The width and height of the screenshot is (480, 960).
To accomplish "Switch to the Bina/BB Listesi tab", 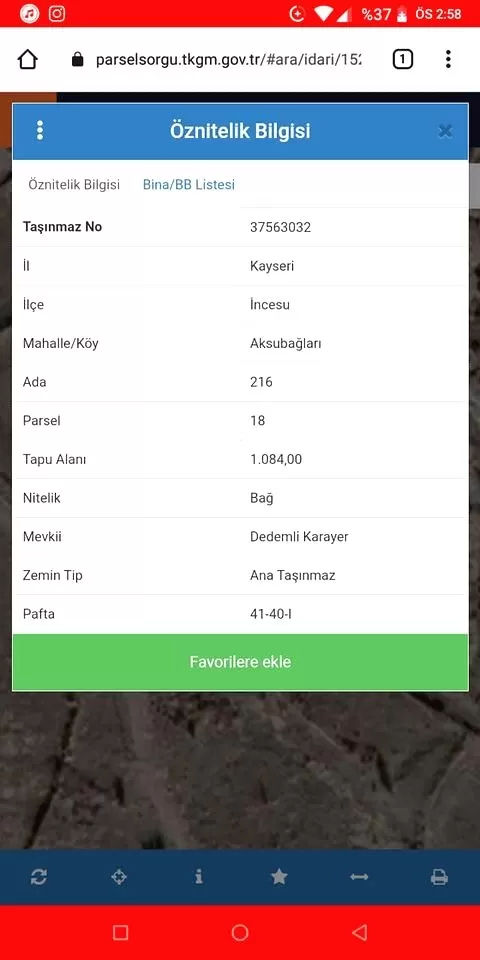I will click(x=189, y=184).
